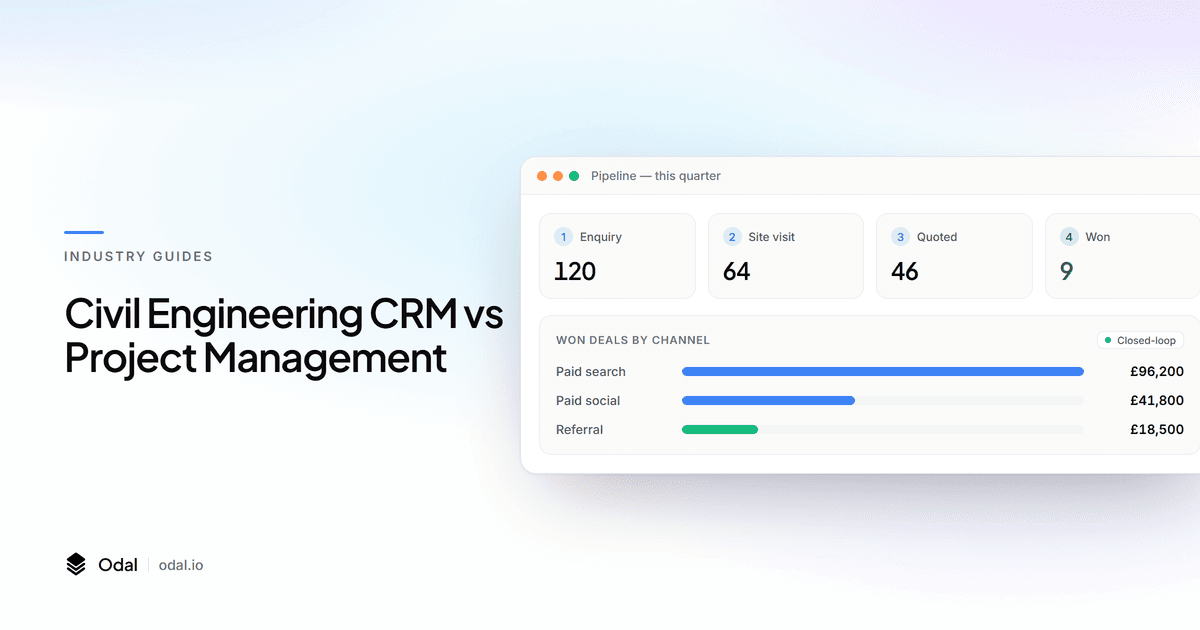Click the step 3 badge on Quoted
Viewport: 1200px width, 630px height.
tap(900, 237)
